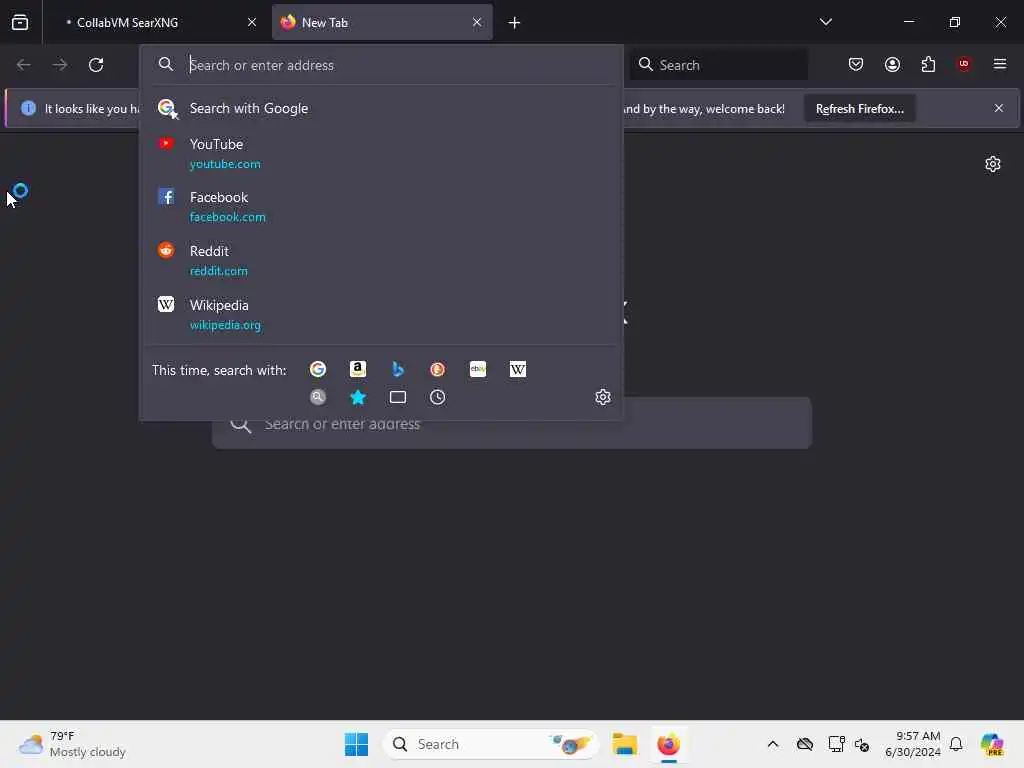Focus the new tab page search field
Image resolution: width=1024 pixels, height=768 pixels.
pos(511,424)
